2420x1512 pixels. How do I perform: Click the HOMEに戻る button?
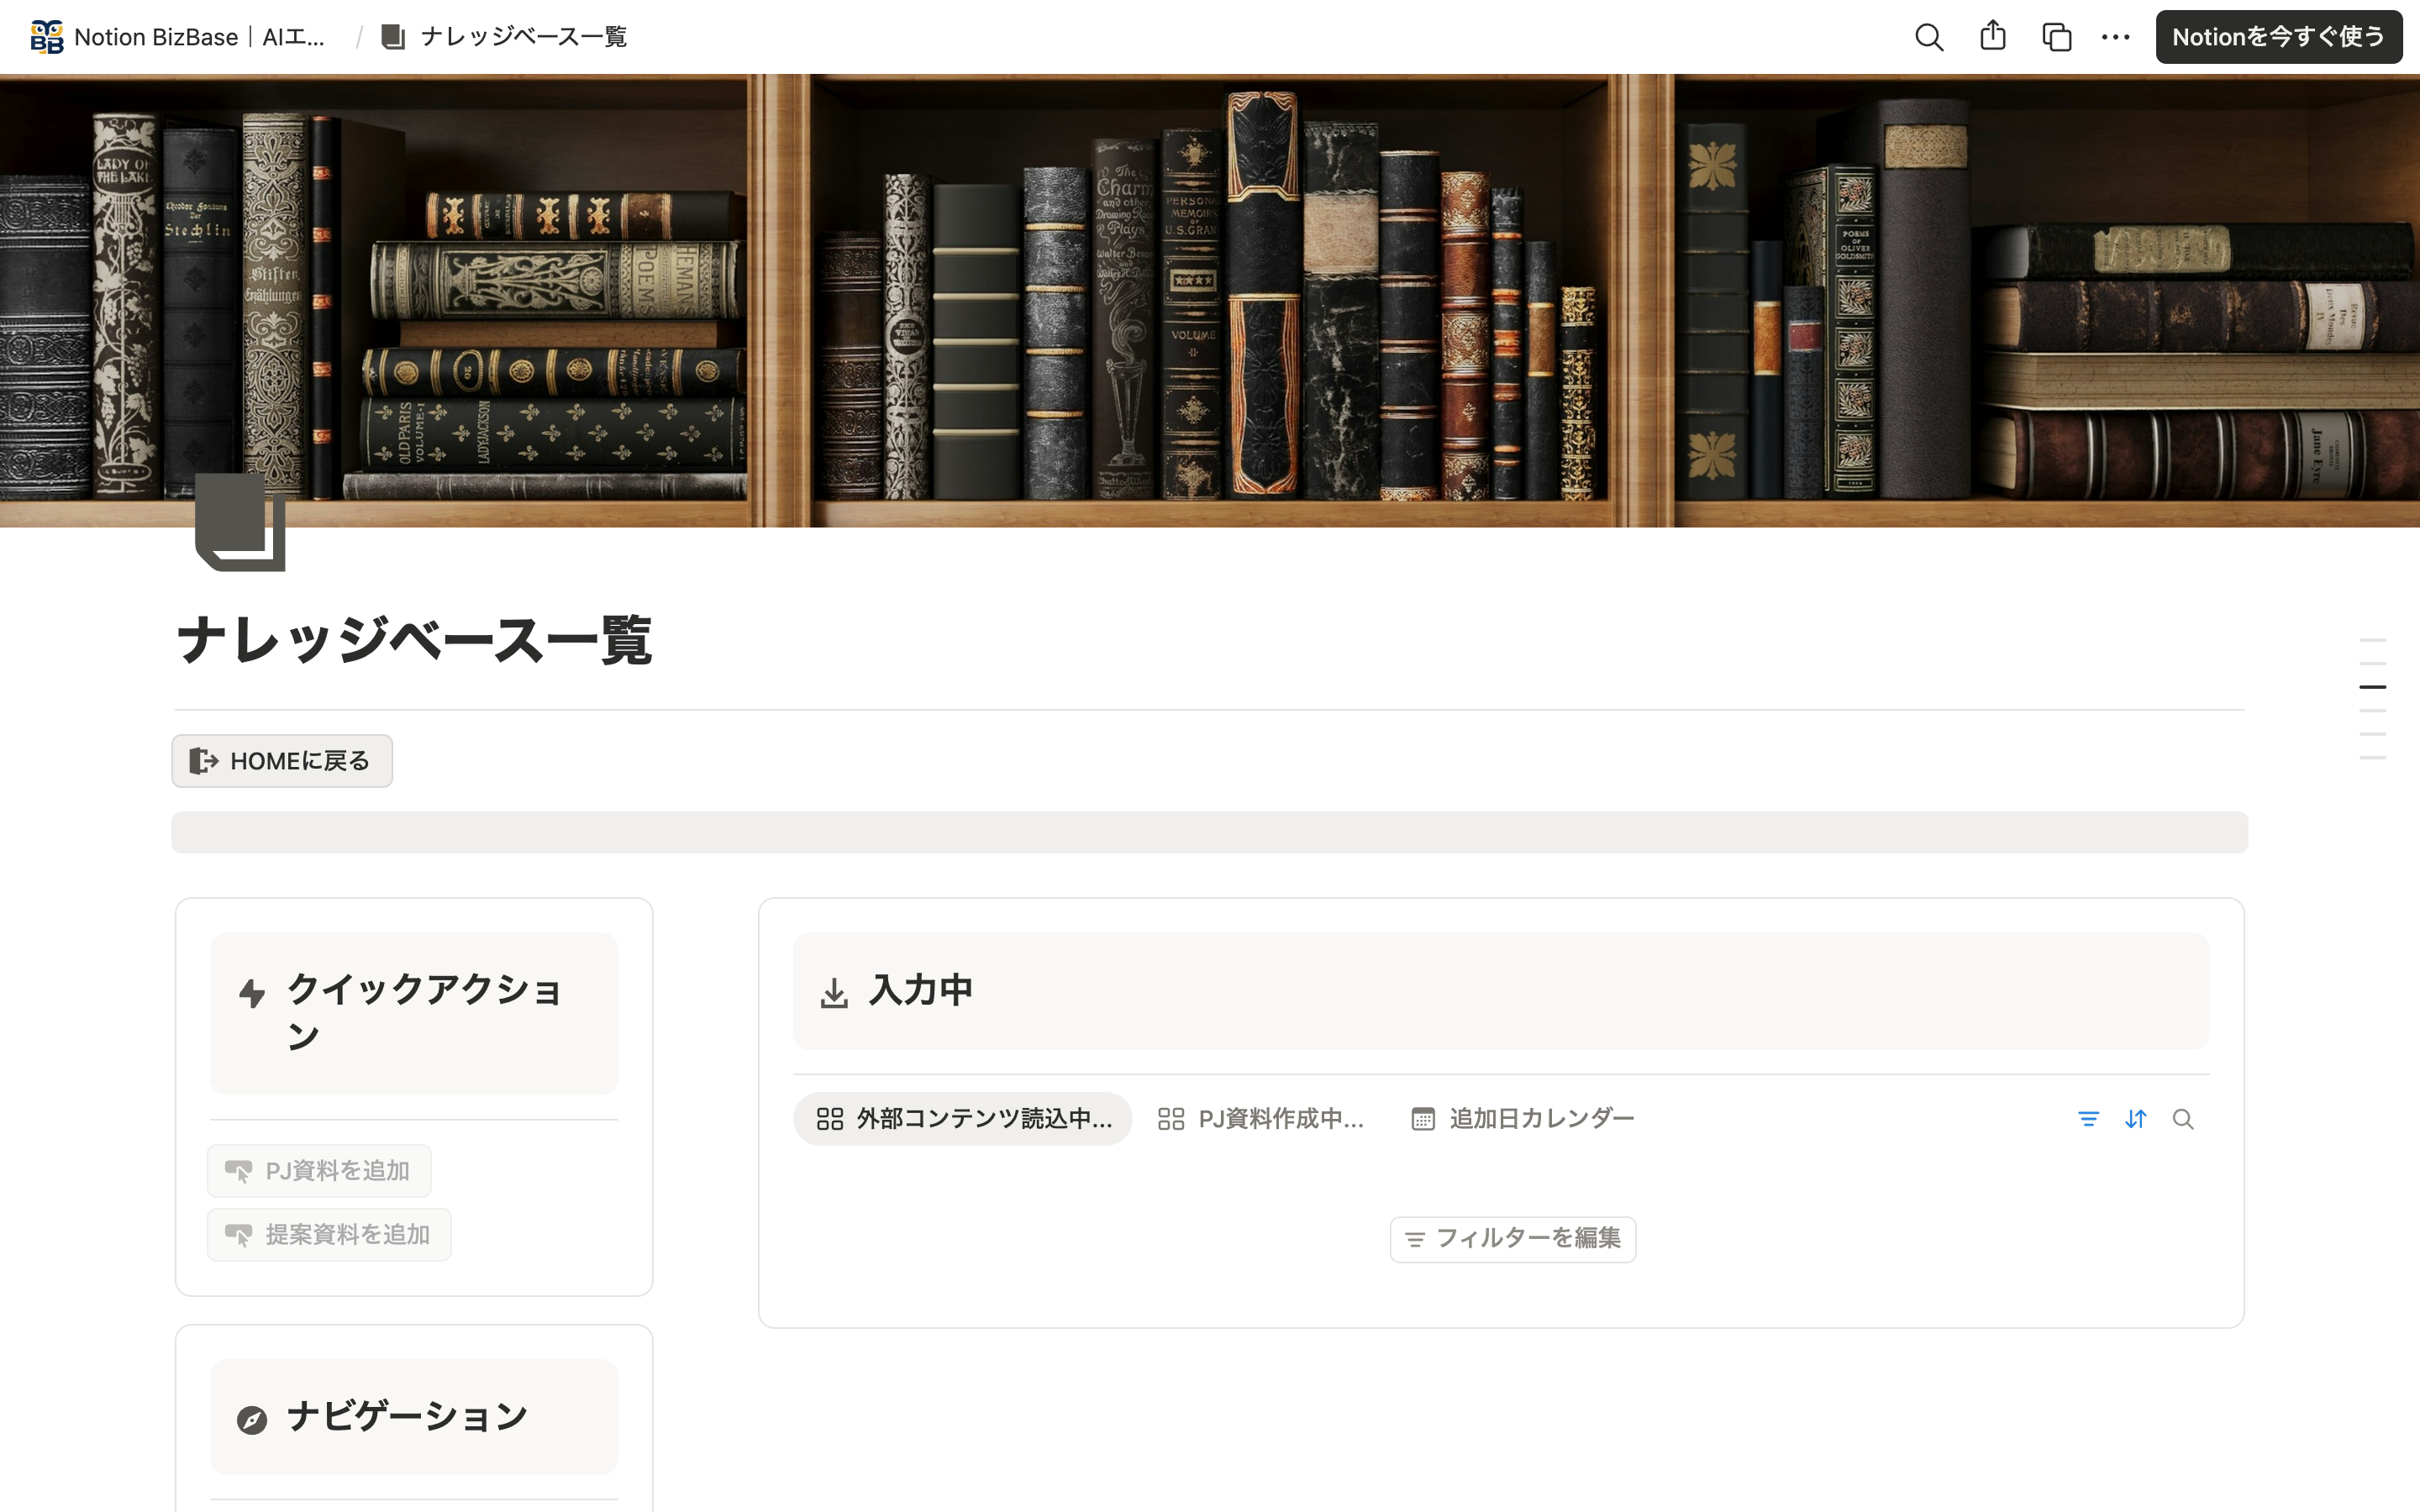[x=282, y=761]
